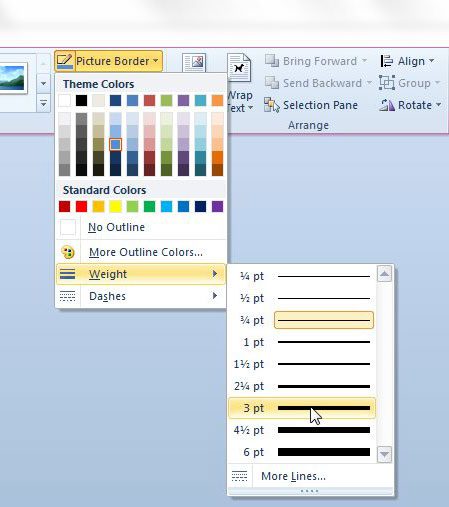
Task: Click the Weight lines icon
Action: [x=67, y=274]
